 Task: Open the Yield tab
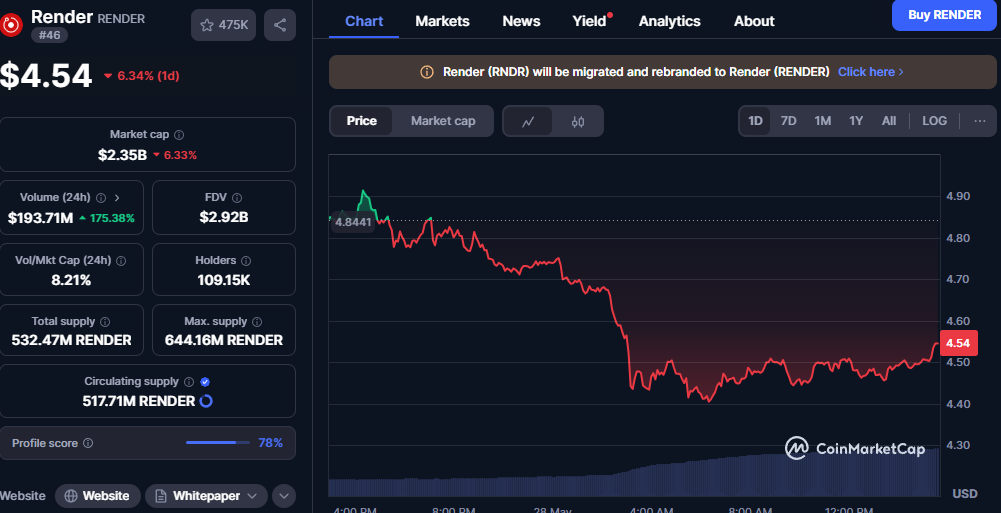[589, 21]
